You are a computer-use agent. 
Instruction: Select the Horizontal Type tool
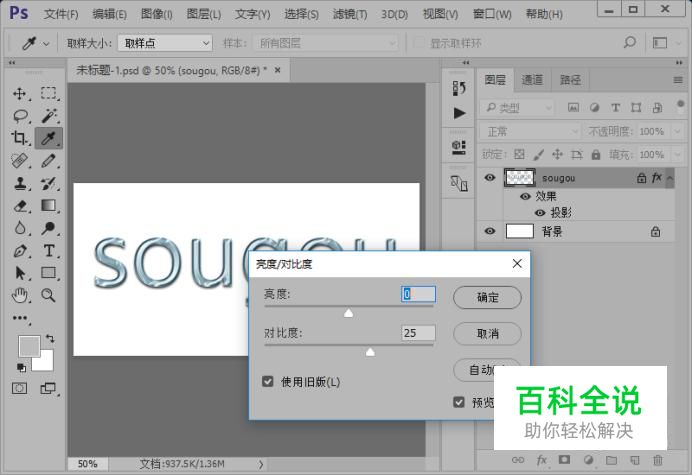coord(48,251)
